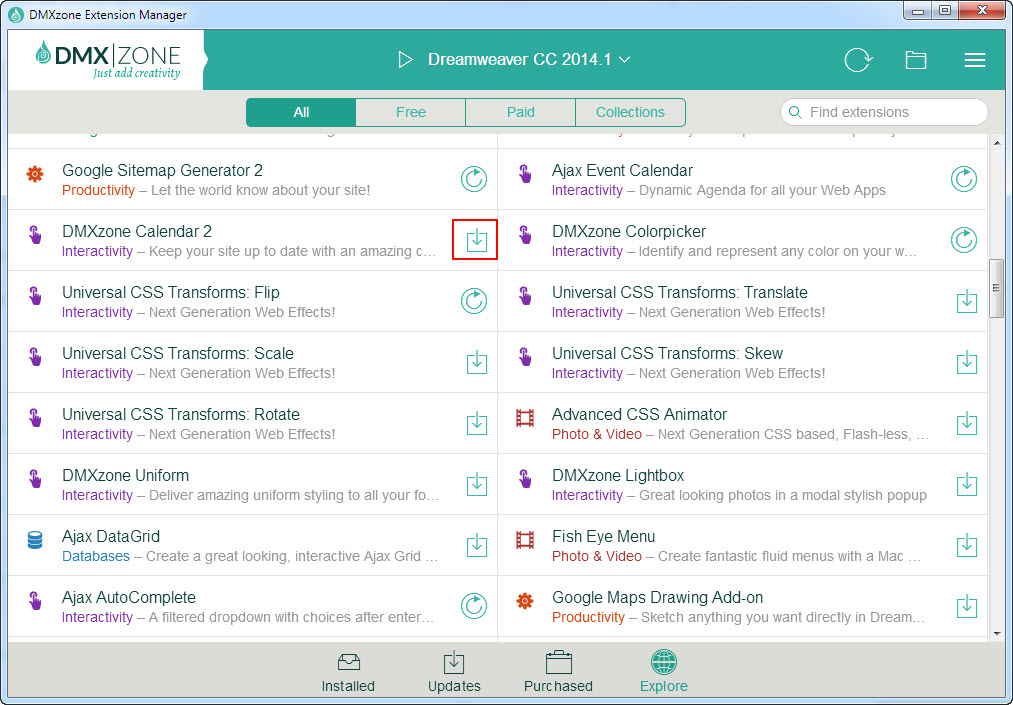Click the refresh icon in the header

pyautogui.click(x=858, y=59)
